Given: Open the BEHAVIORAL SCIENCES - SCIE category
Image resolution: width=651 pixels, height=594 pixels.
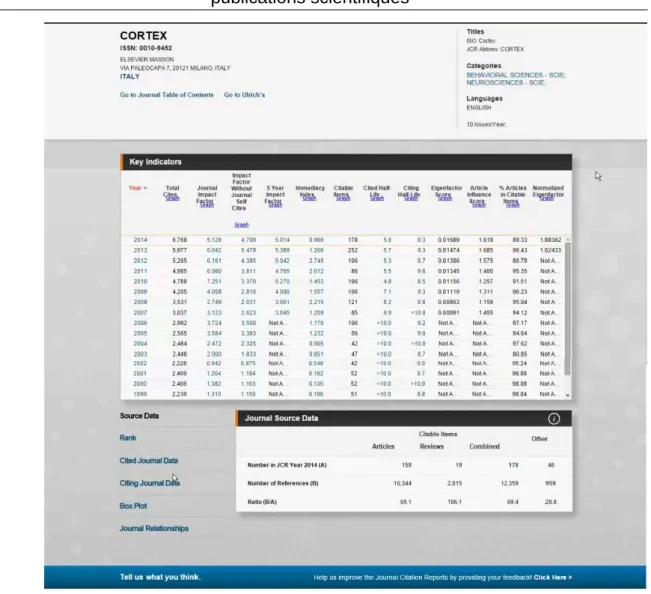Looking at the screenshot, I should (516, 75).
